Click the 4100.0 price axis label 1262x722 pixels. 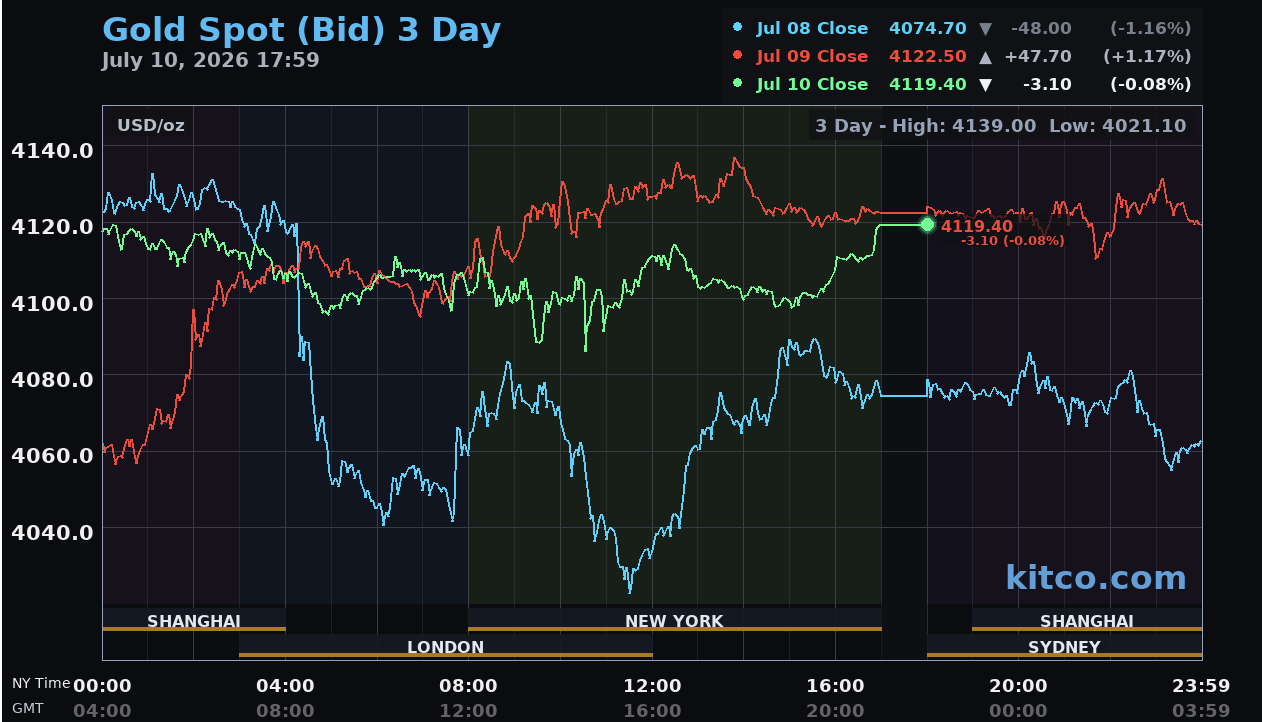coord(52,302)
